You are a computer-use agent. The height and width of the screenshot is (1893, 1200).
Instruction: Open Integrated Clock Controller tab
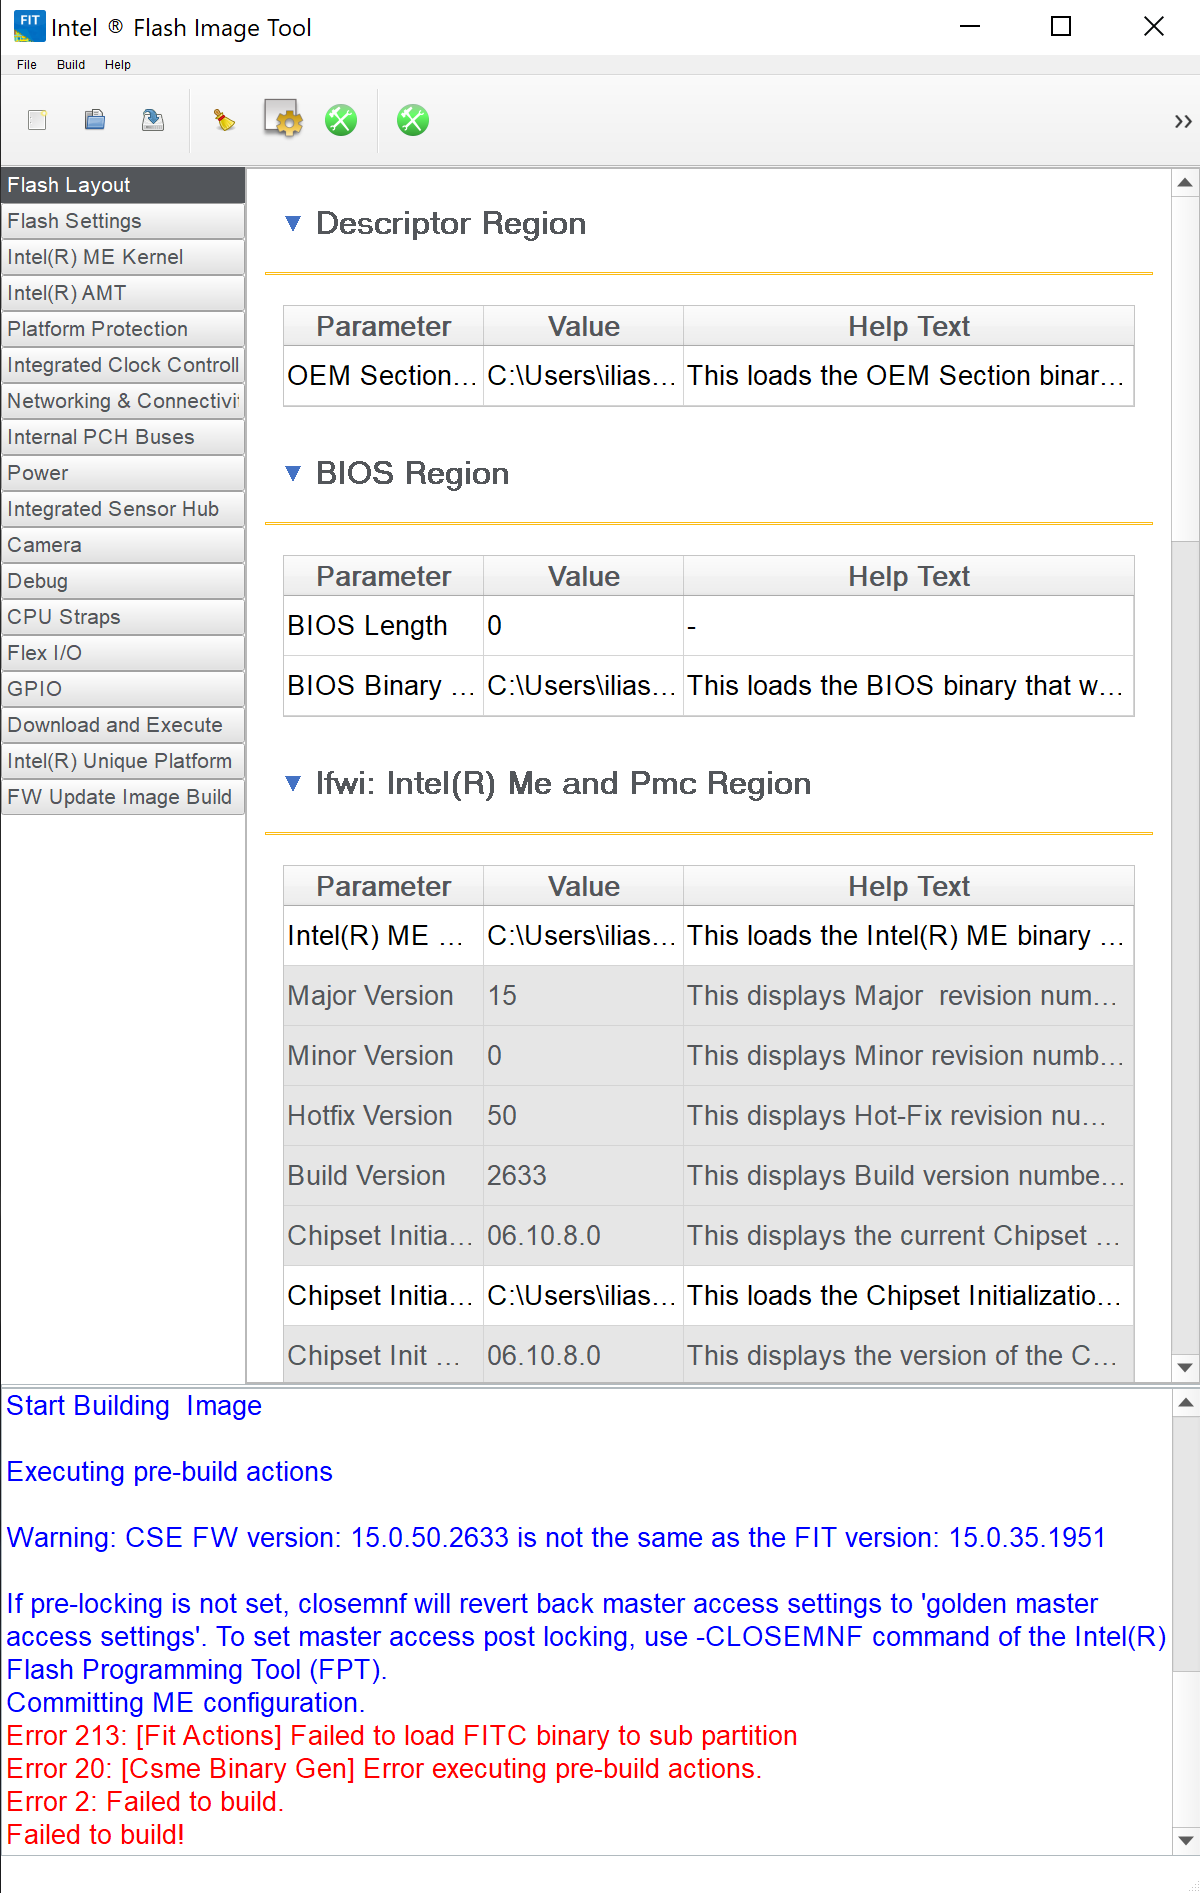(123, 365)
